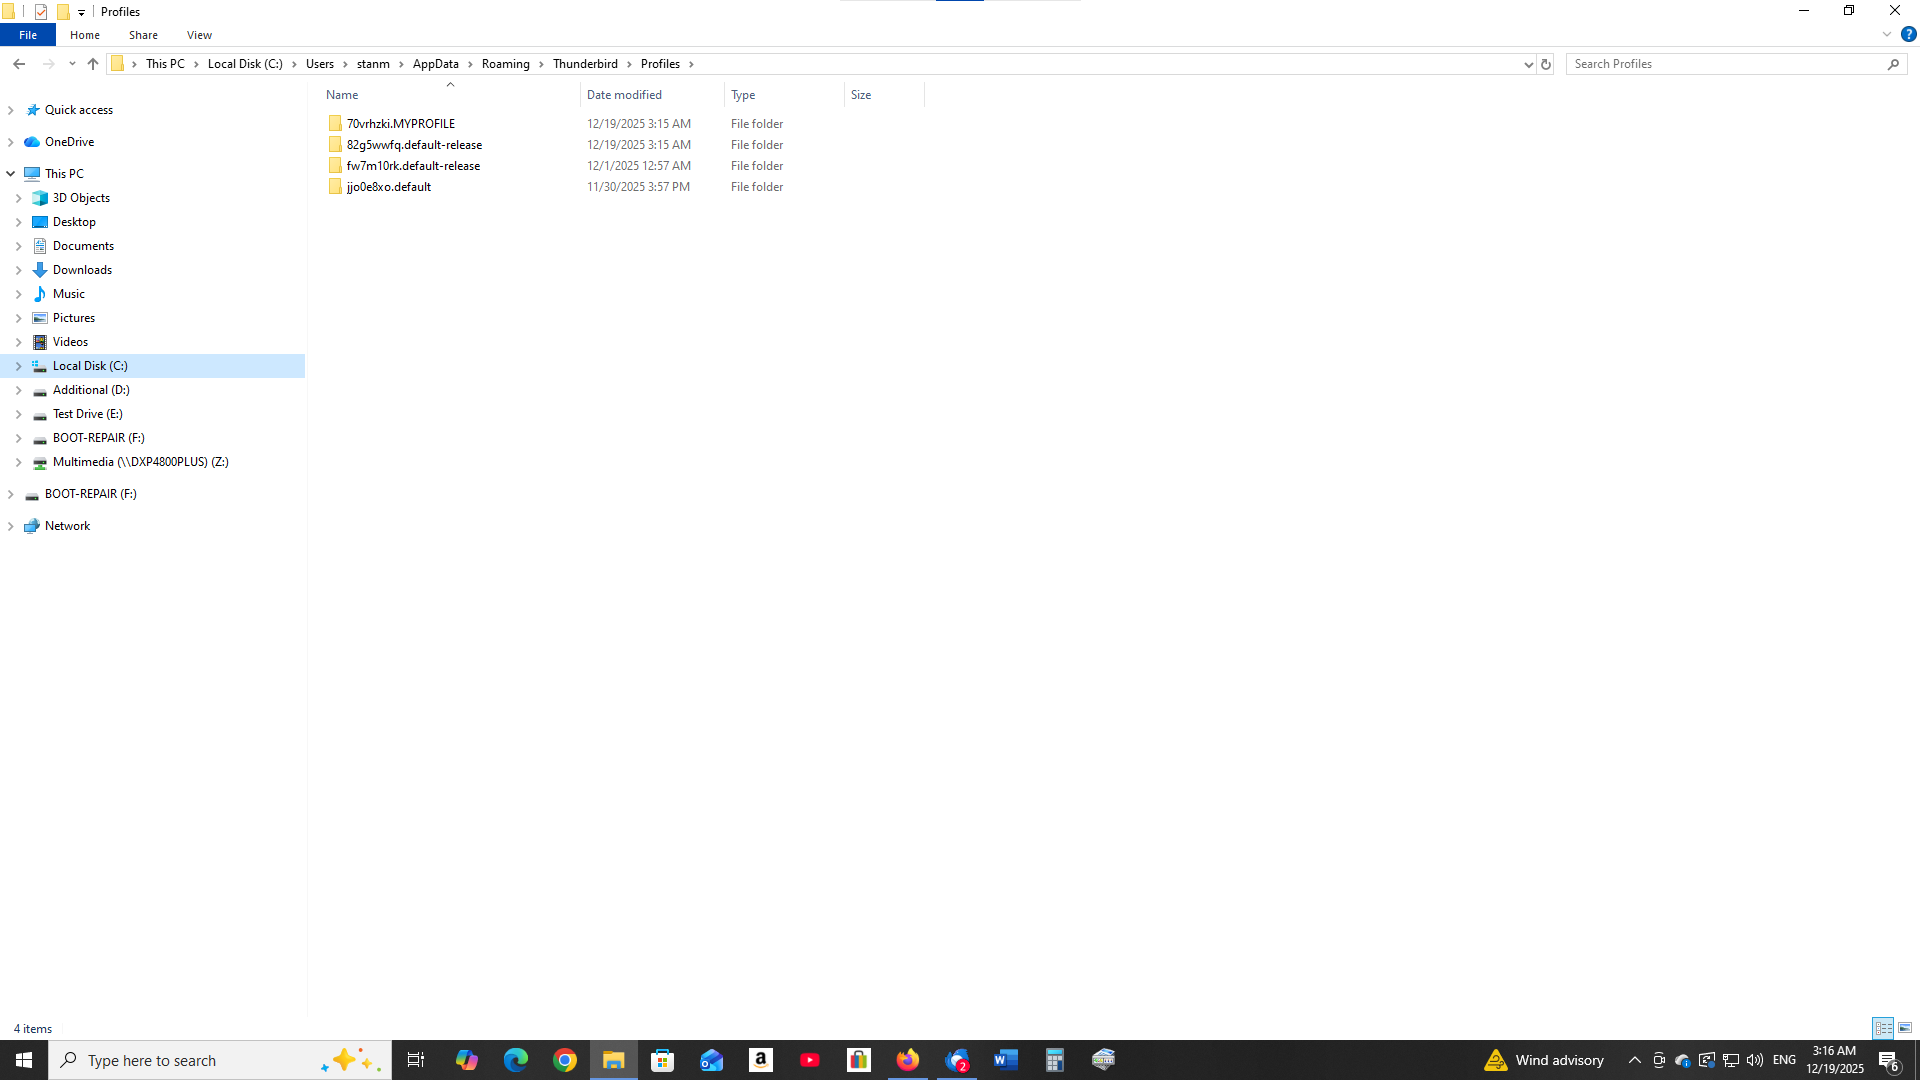1920x1080 pixels.
Task: Open the View ribbon tab
Action: [199, 35]
